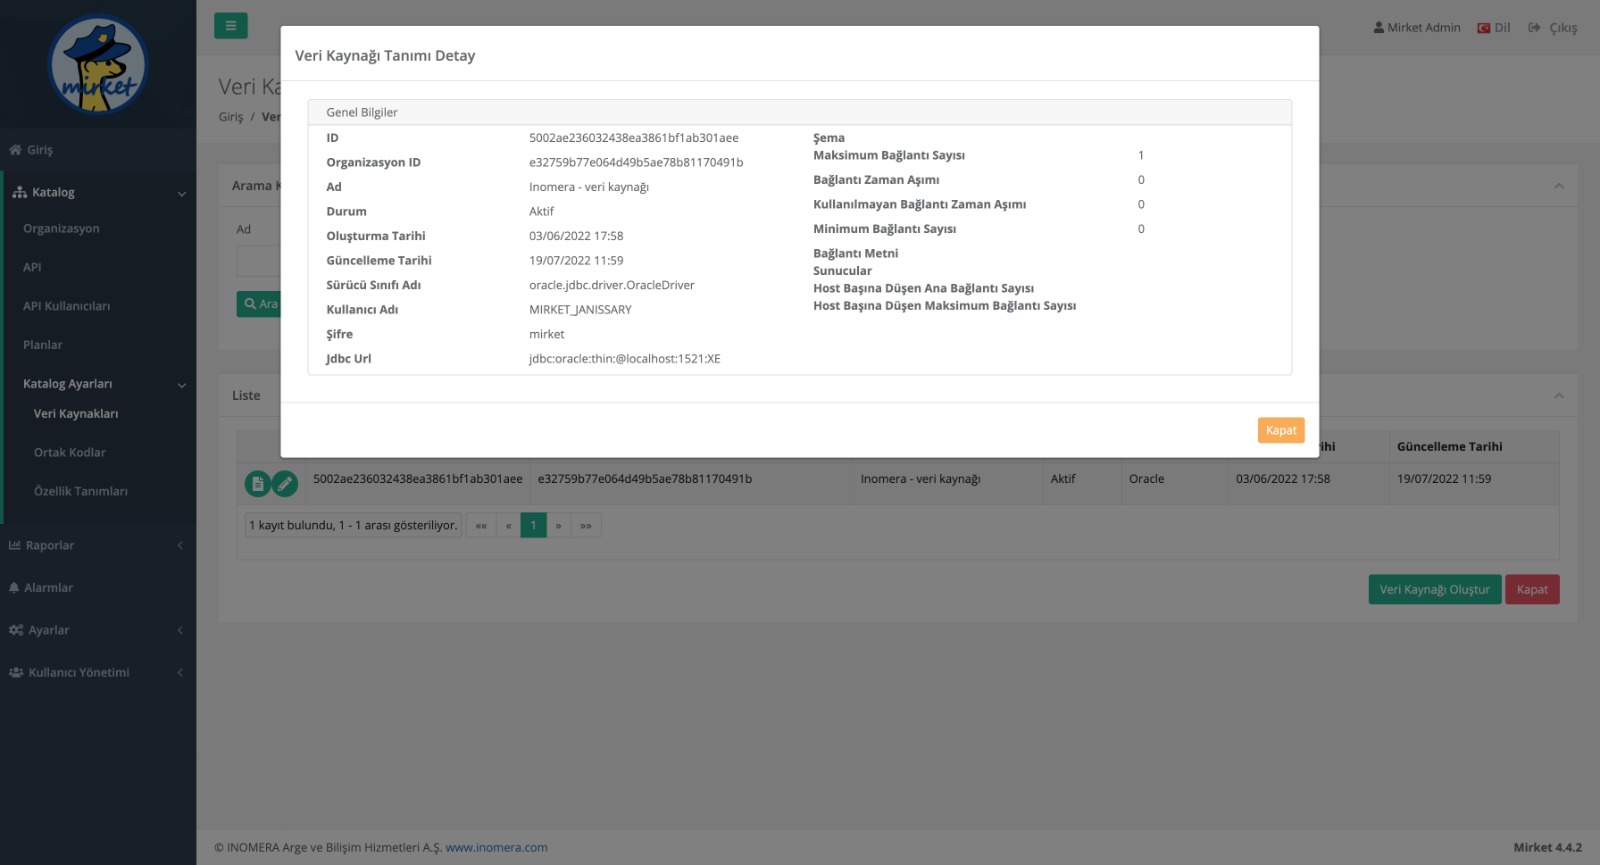The image size is (1600, 865).
Task: Open www.inomera.com link
Action: point(496,848)
